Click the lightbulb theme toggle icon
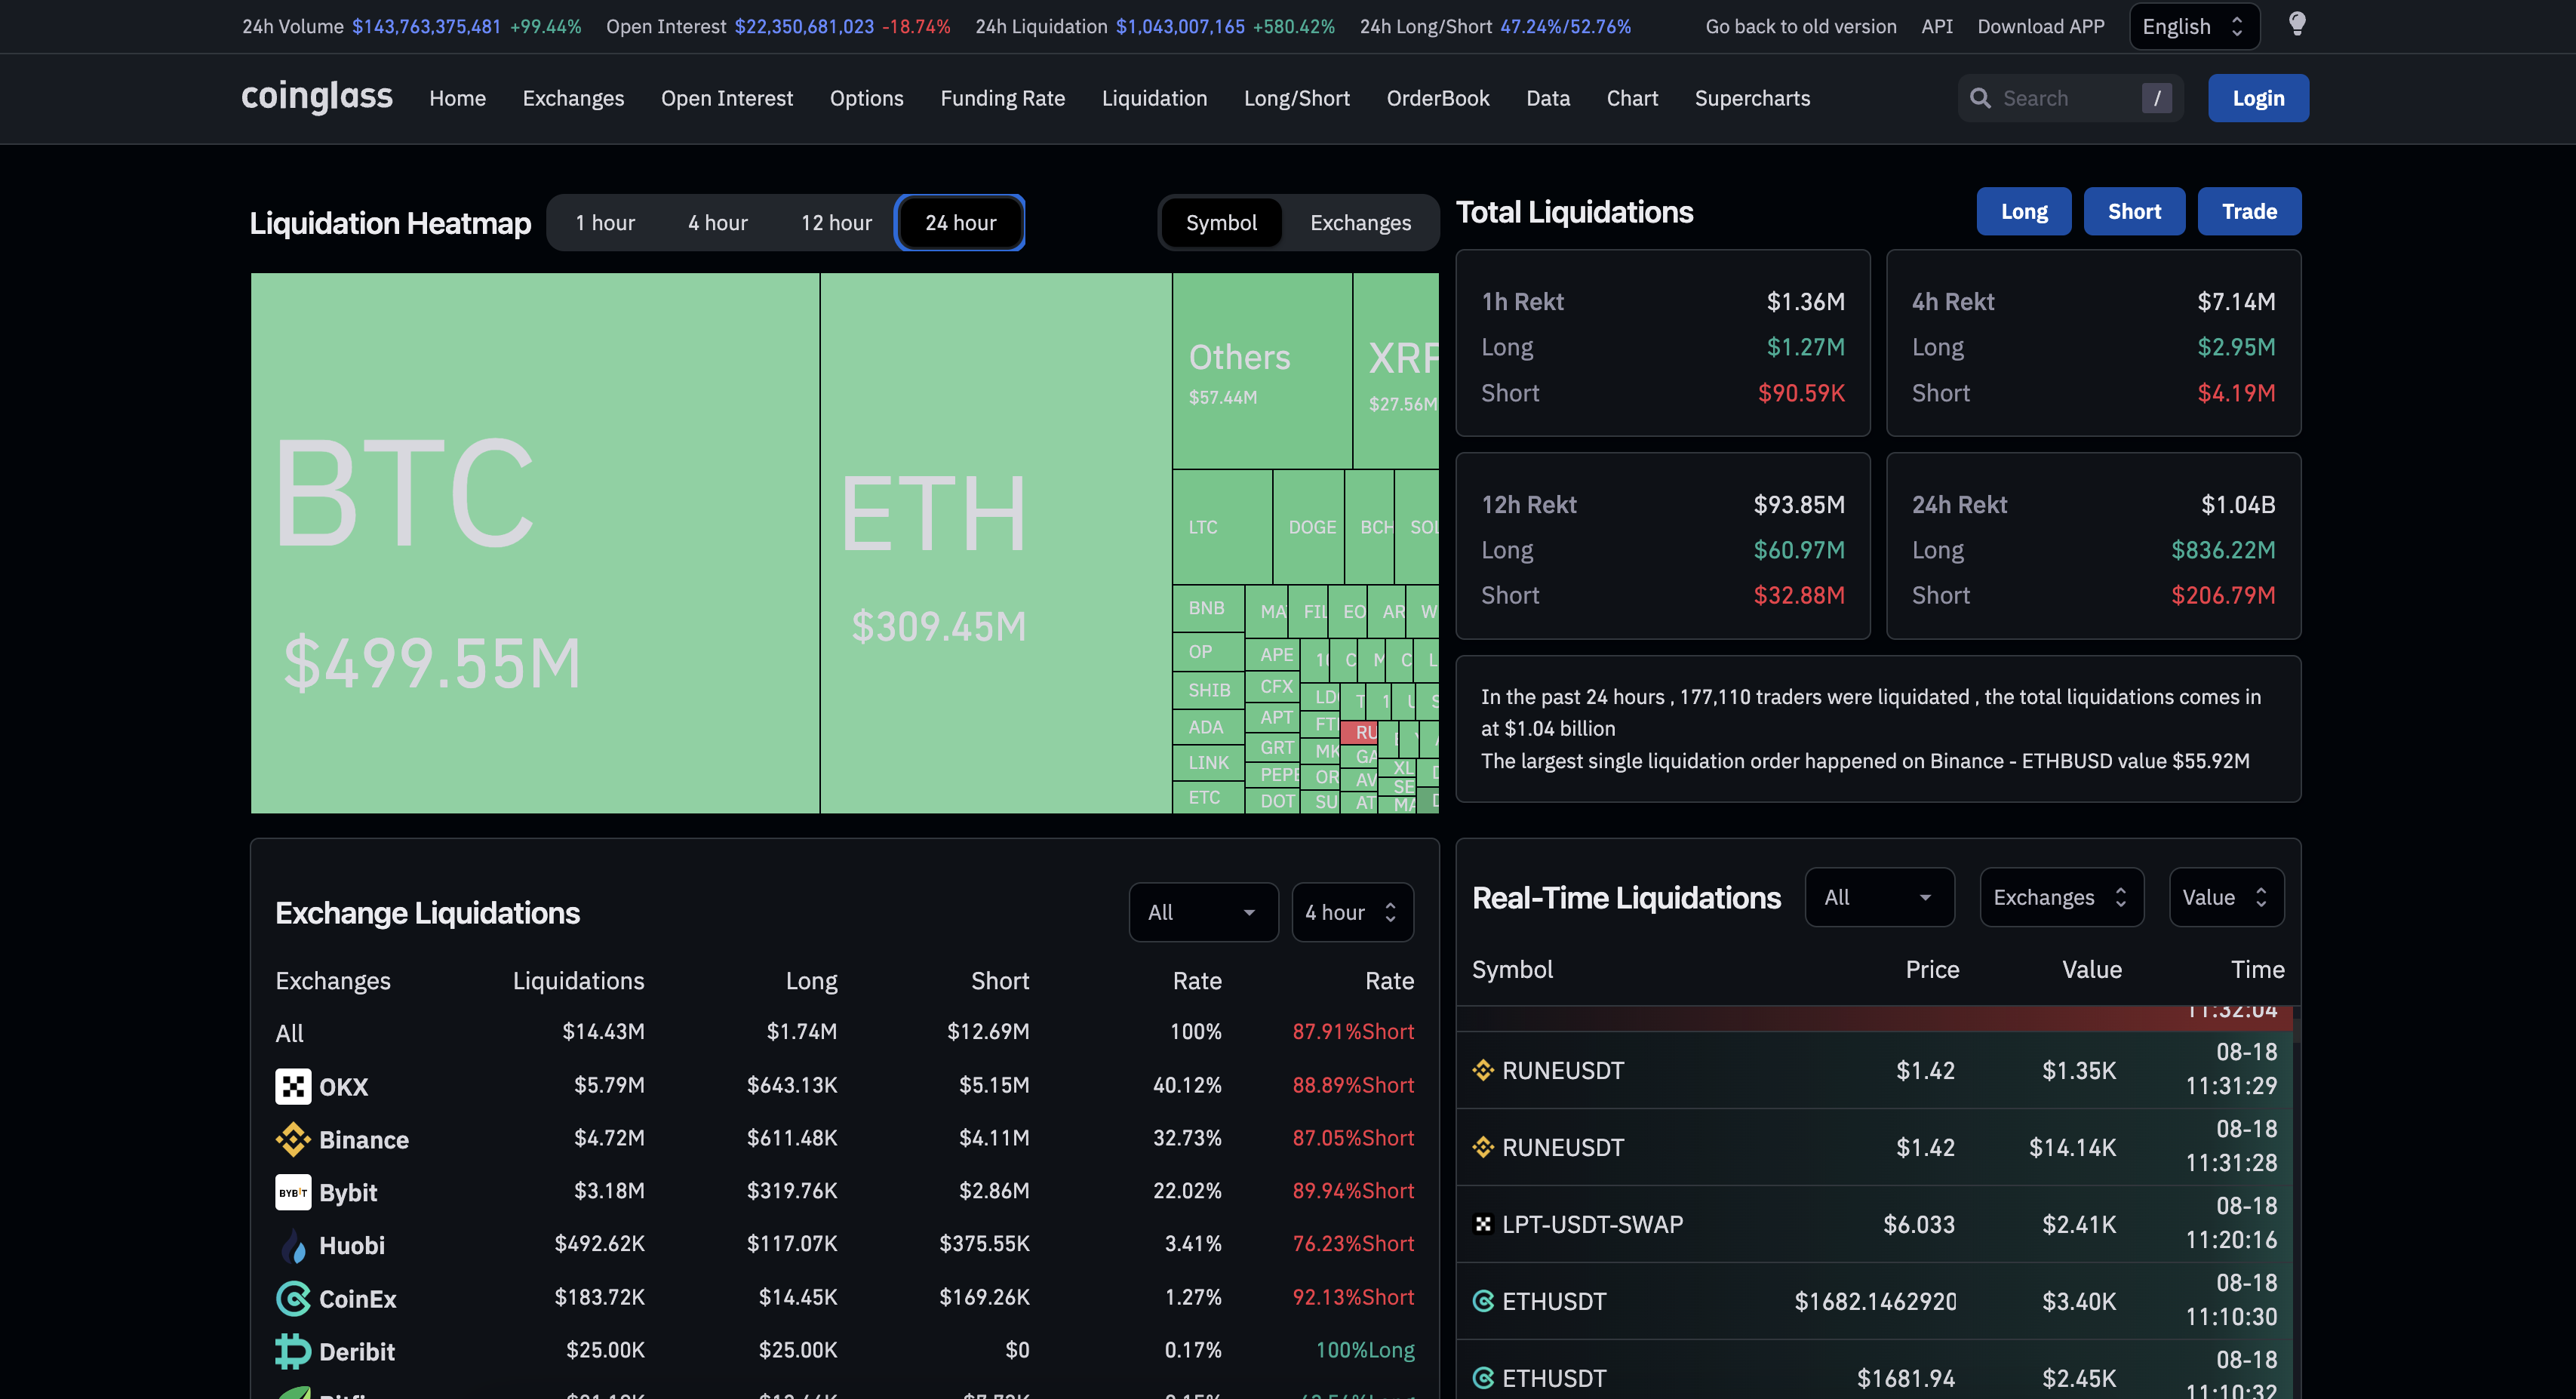This screenshot has width=2576, height=1399. coord(2297,24)
